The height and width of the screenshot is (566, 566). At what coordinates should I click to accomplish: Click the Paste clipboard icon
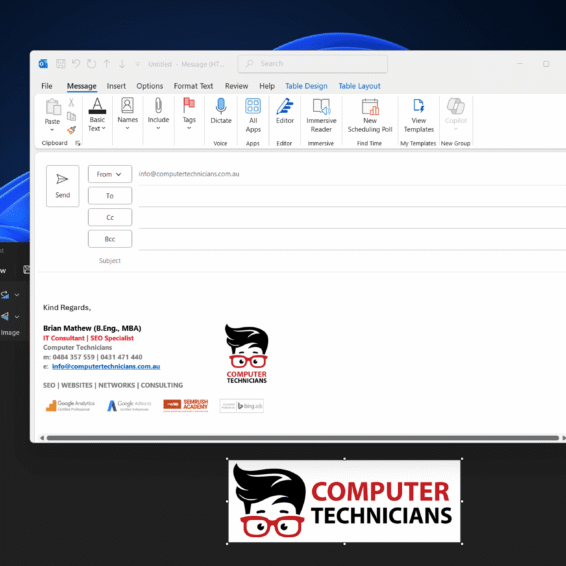click(53, 107)
